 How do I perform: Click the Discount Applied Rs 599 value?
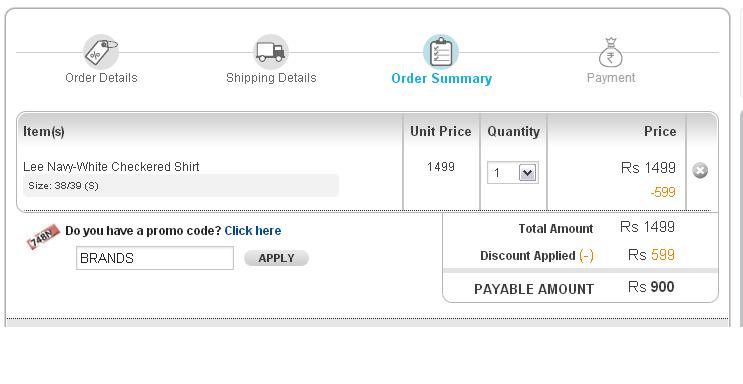click(x=651, y=255)
